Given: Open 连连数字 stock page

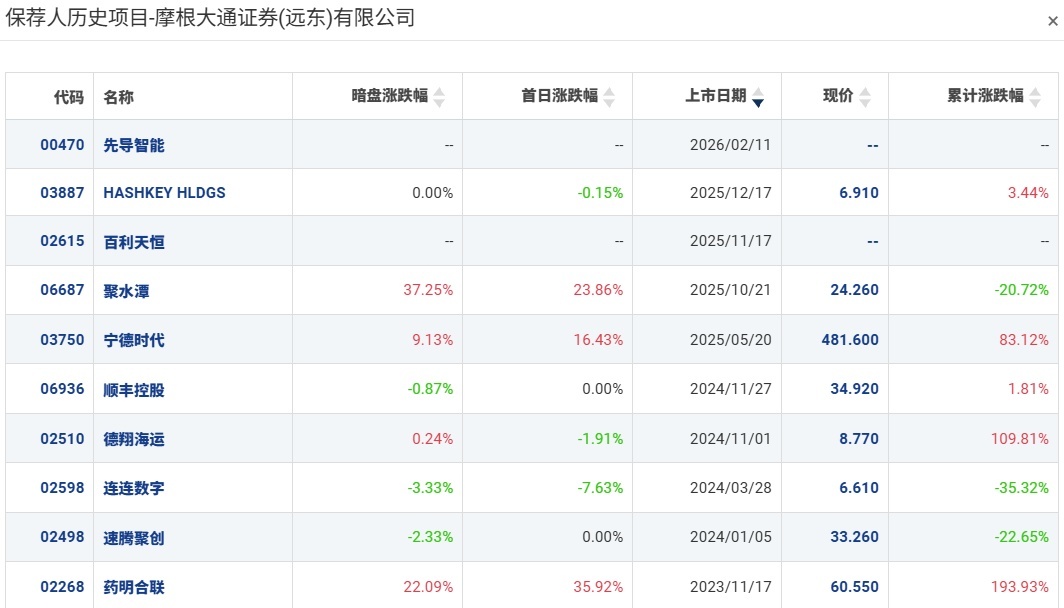Looking at the screenshot, I should tap(134, 488).
